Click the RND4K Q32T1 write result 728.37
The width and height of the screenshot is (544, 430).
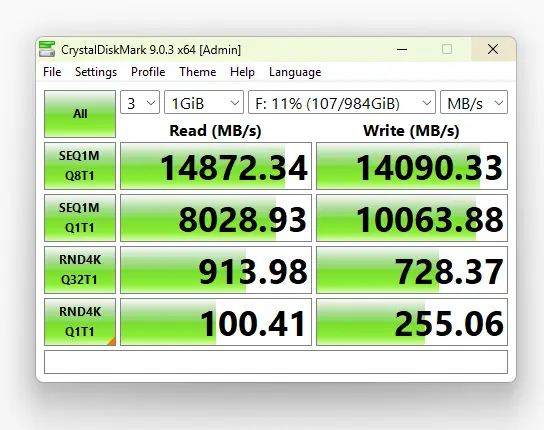click(x=412, y=270)
